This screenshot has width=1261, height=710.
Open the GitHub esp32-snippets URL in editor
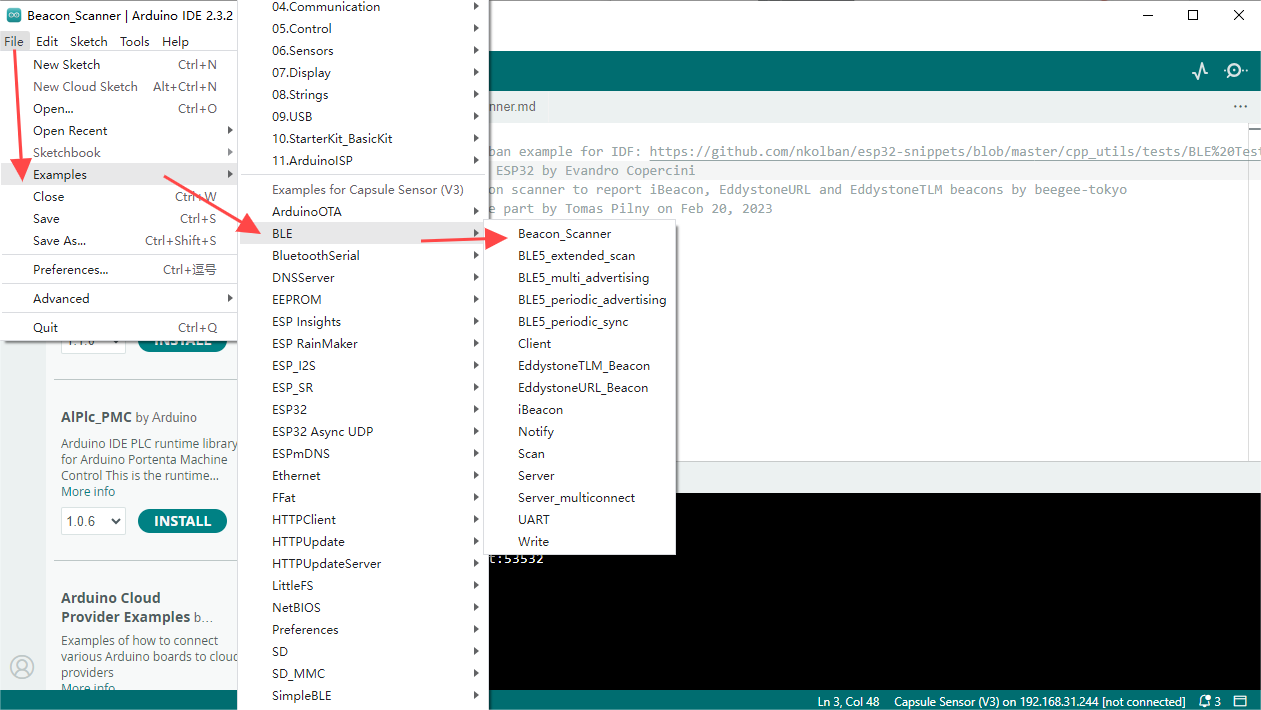pos(950,152)
